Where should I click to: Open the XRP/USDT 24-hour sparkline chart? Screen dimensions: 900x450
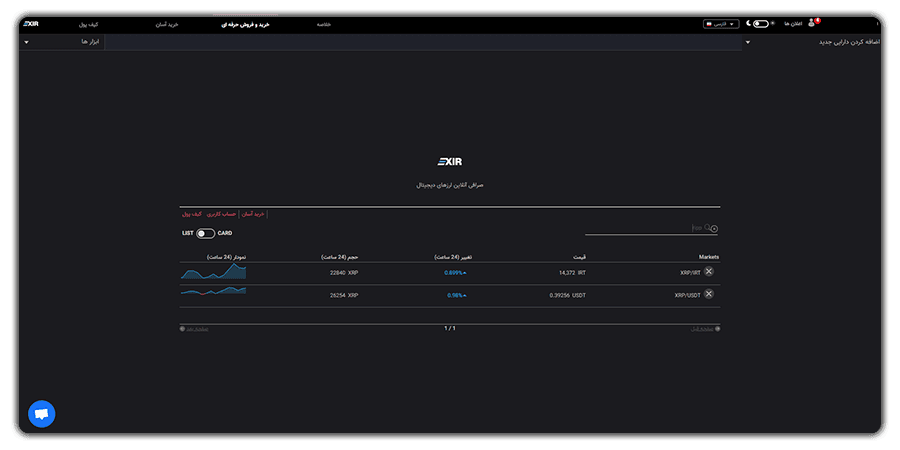click(x=213, y=291)
